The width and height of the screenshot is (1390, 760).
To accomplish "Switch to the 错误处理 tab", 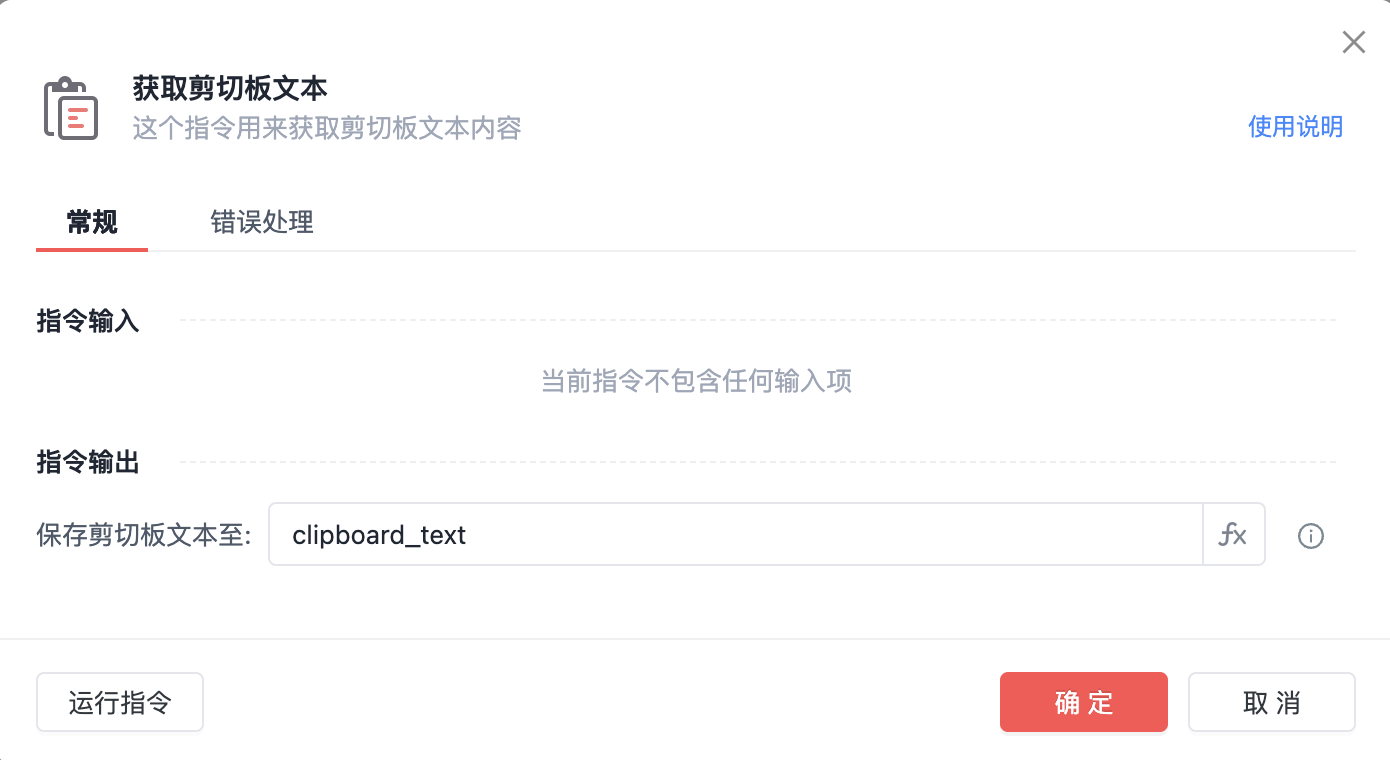I will [x=262, y=222].
